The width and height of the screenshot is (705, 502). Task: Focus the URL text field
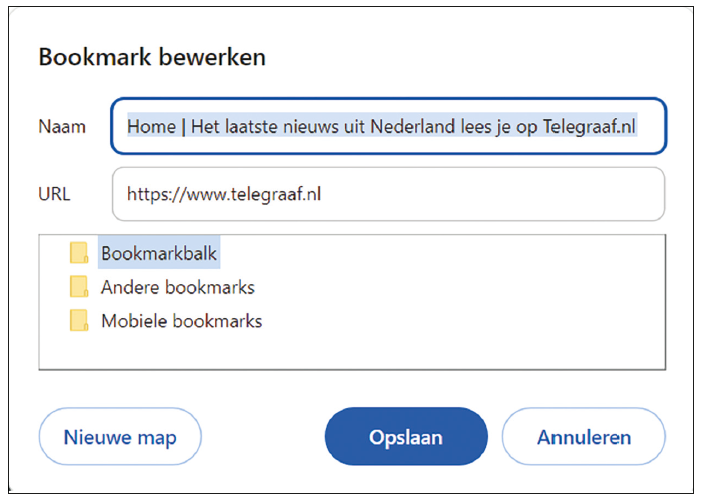pos(388,194)
